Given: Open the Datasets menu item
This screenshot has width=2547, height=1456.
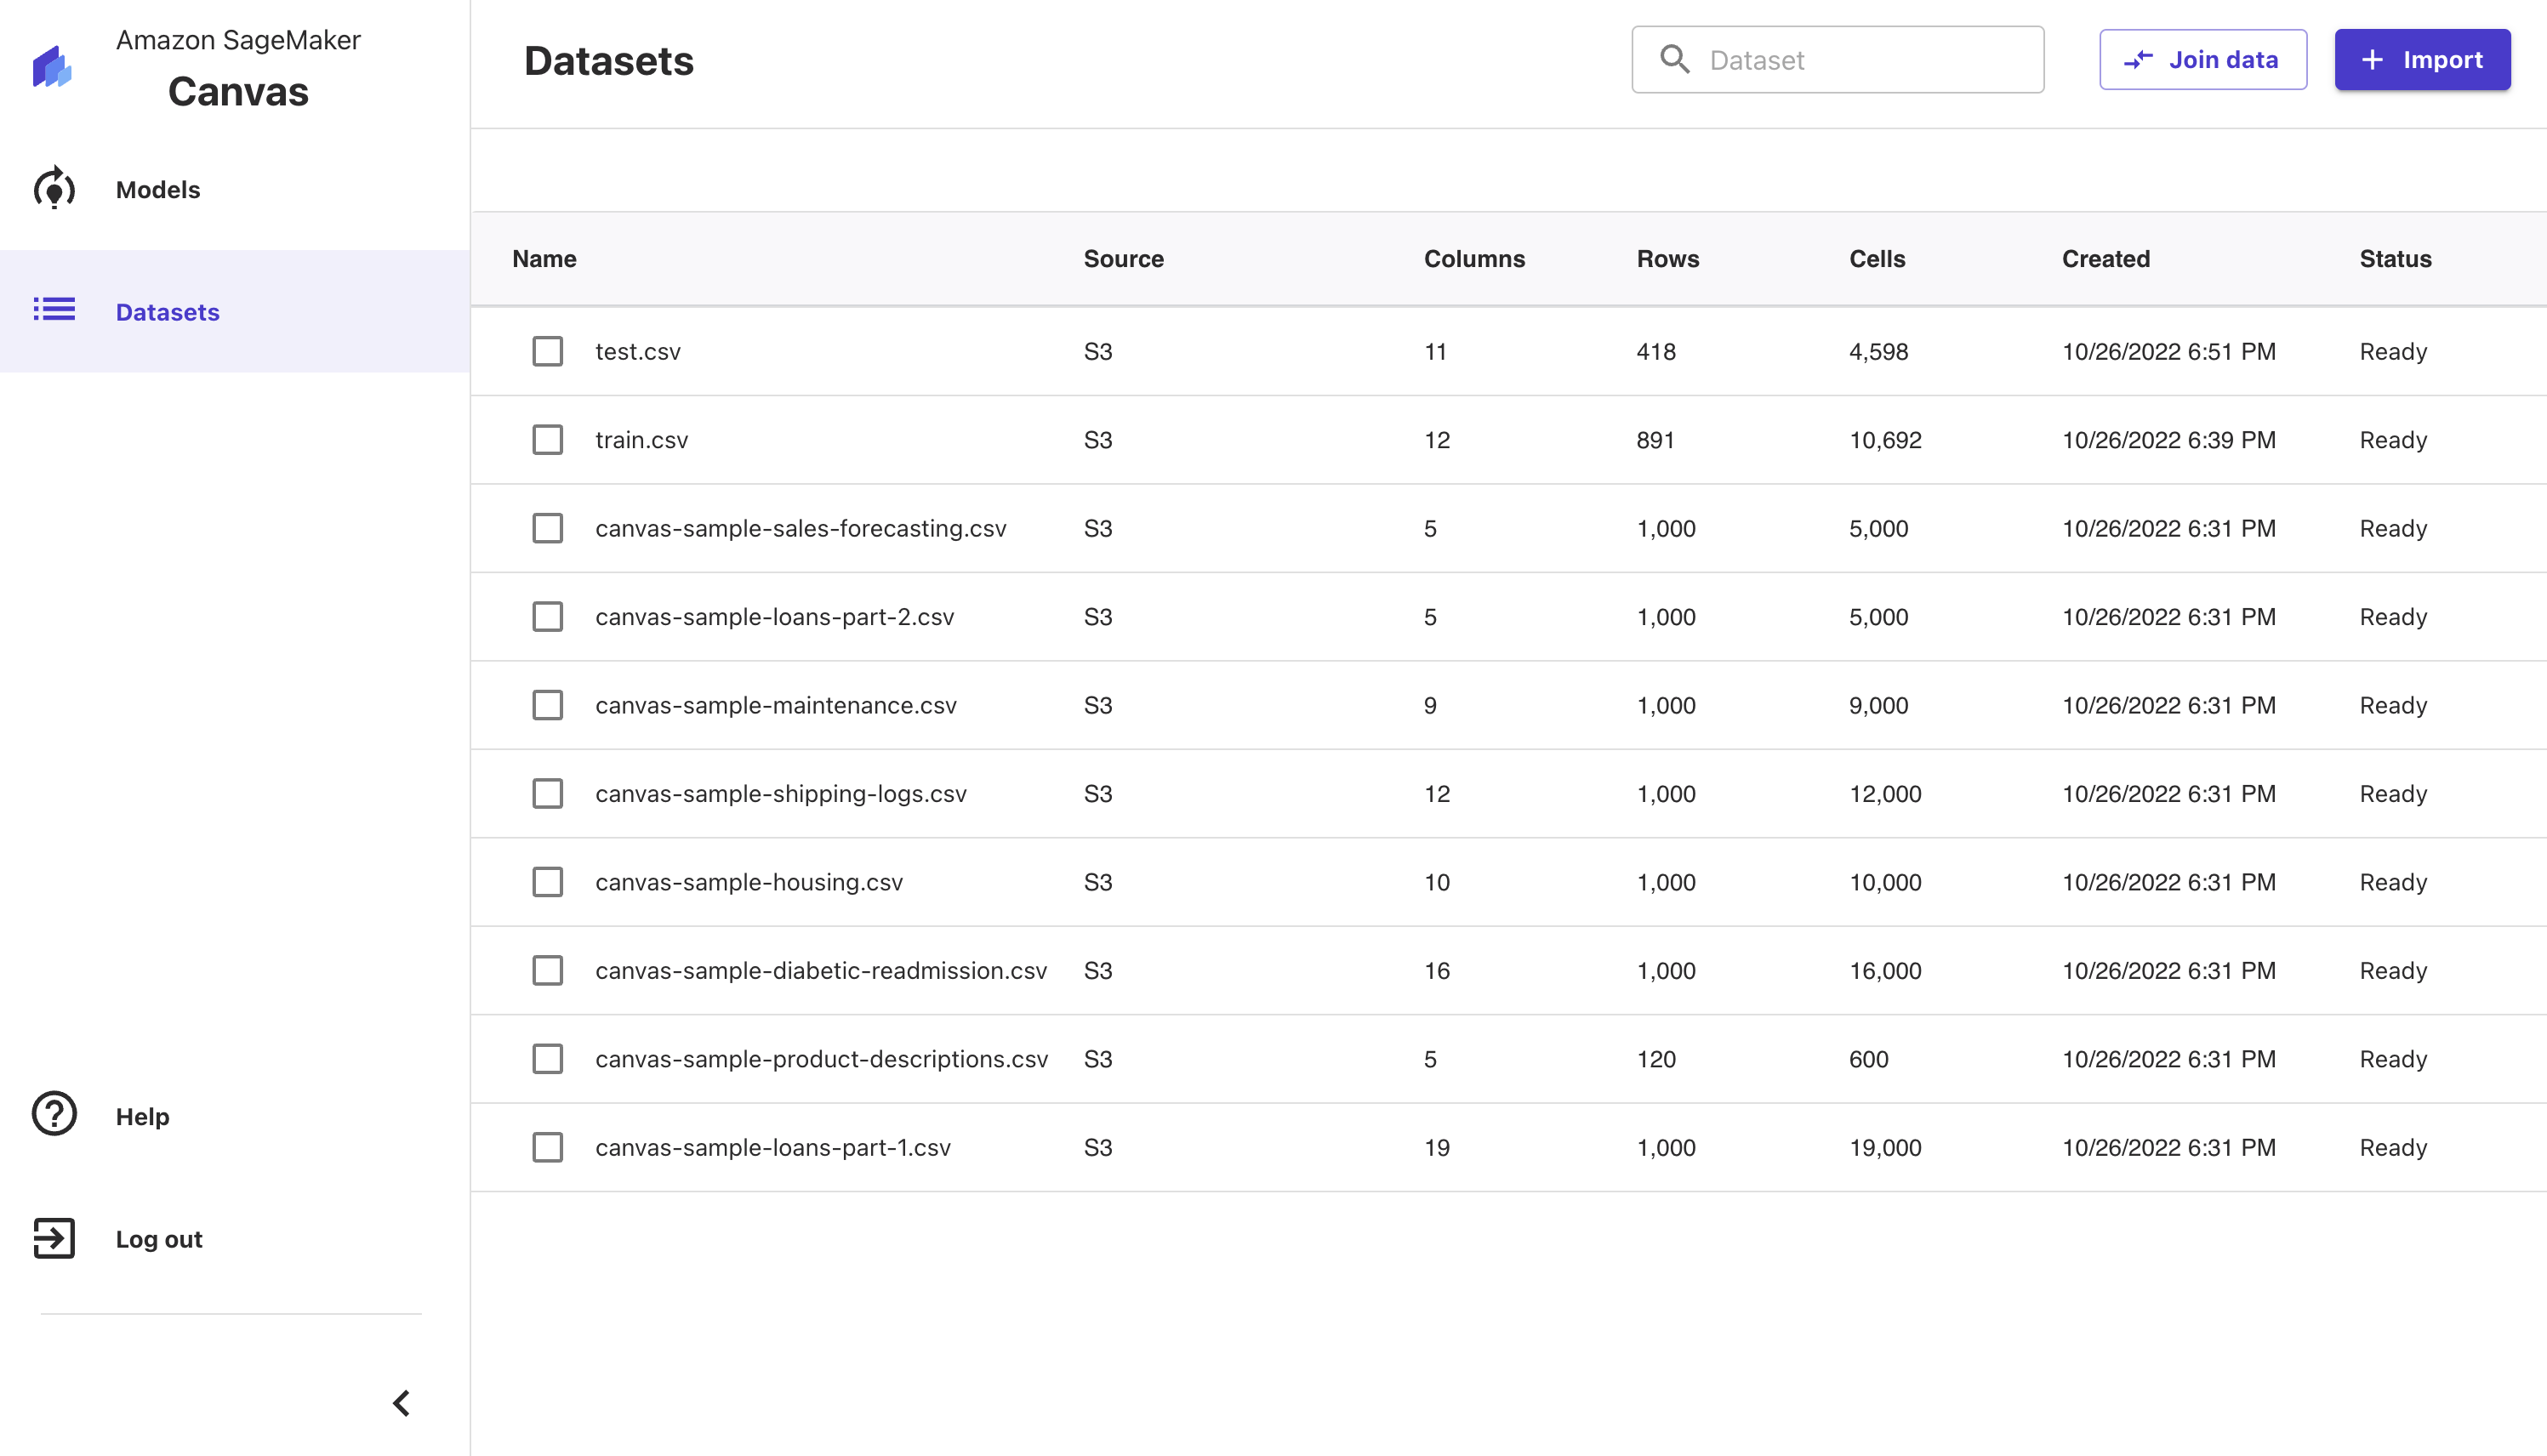Looking at the screenshot, I should 235,311.
